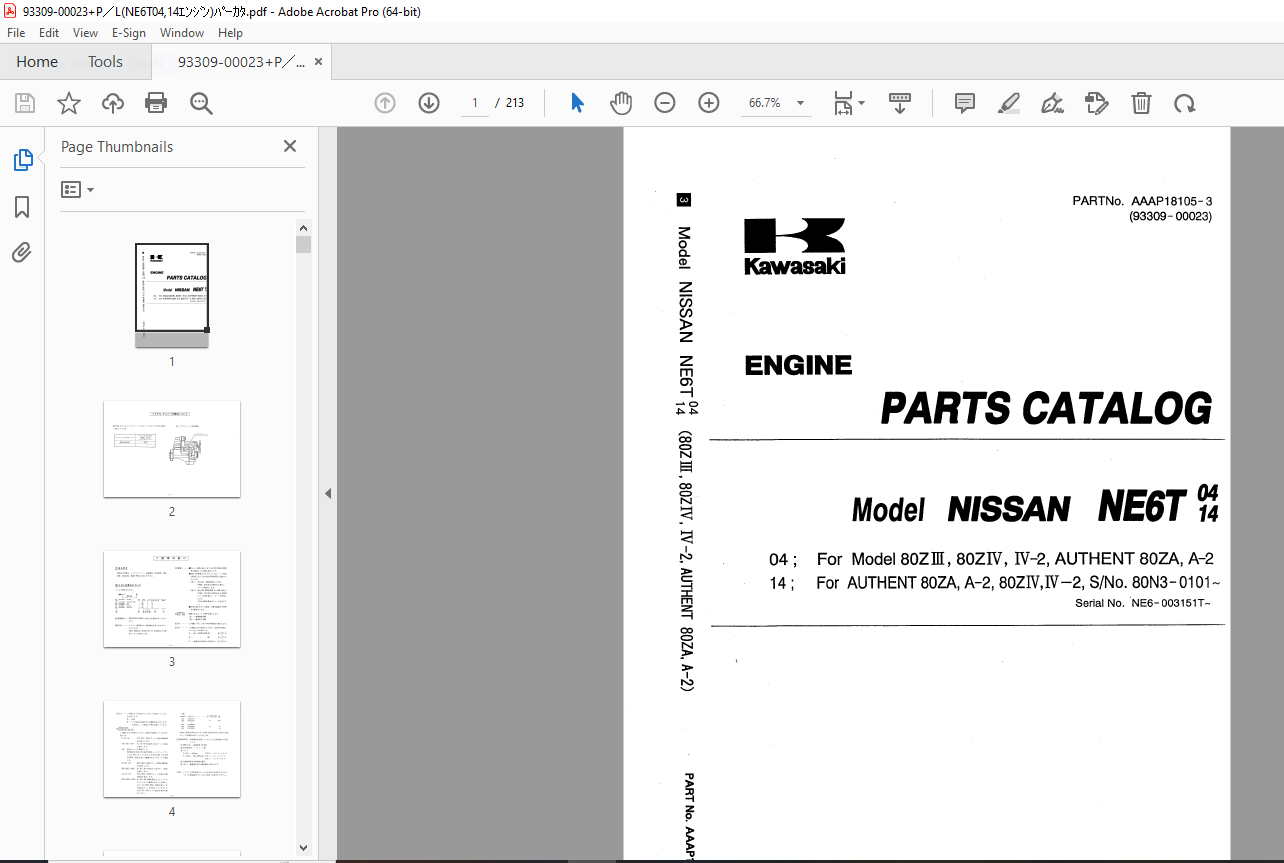Open the thumbnail options menu
The image size is (1284, 863).
click(x=77, y=190)
